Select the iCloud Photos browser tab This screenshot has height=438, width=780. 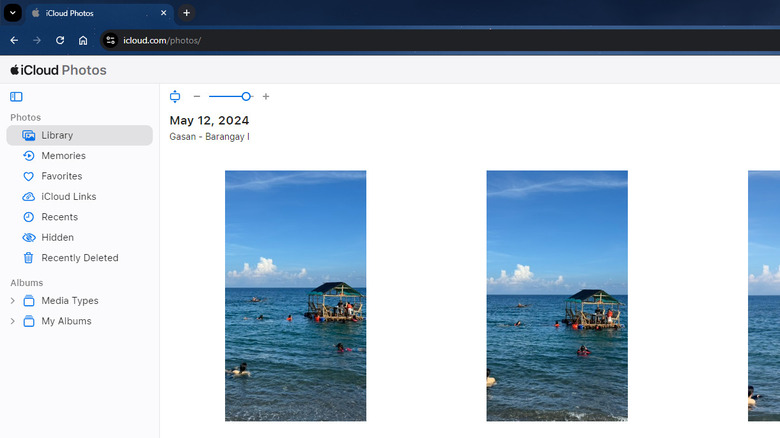pos(90,13)
